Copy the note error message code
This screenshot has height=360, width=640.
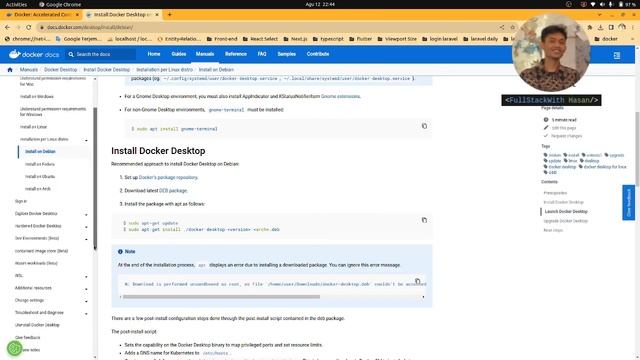[418, 281]
